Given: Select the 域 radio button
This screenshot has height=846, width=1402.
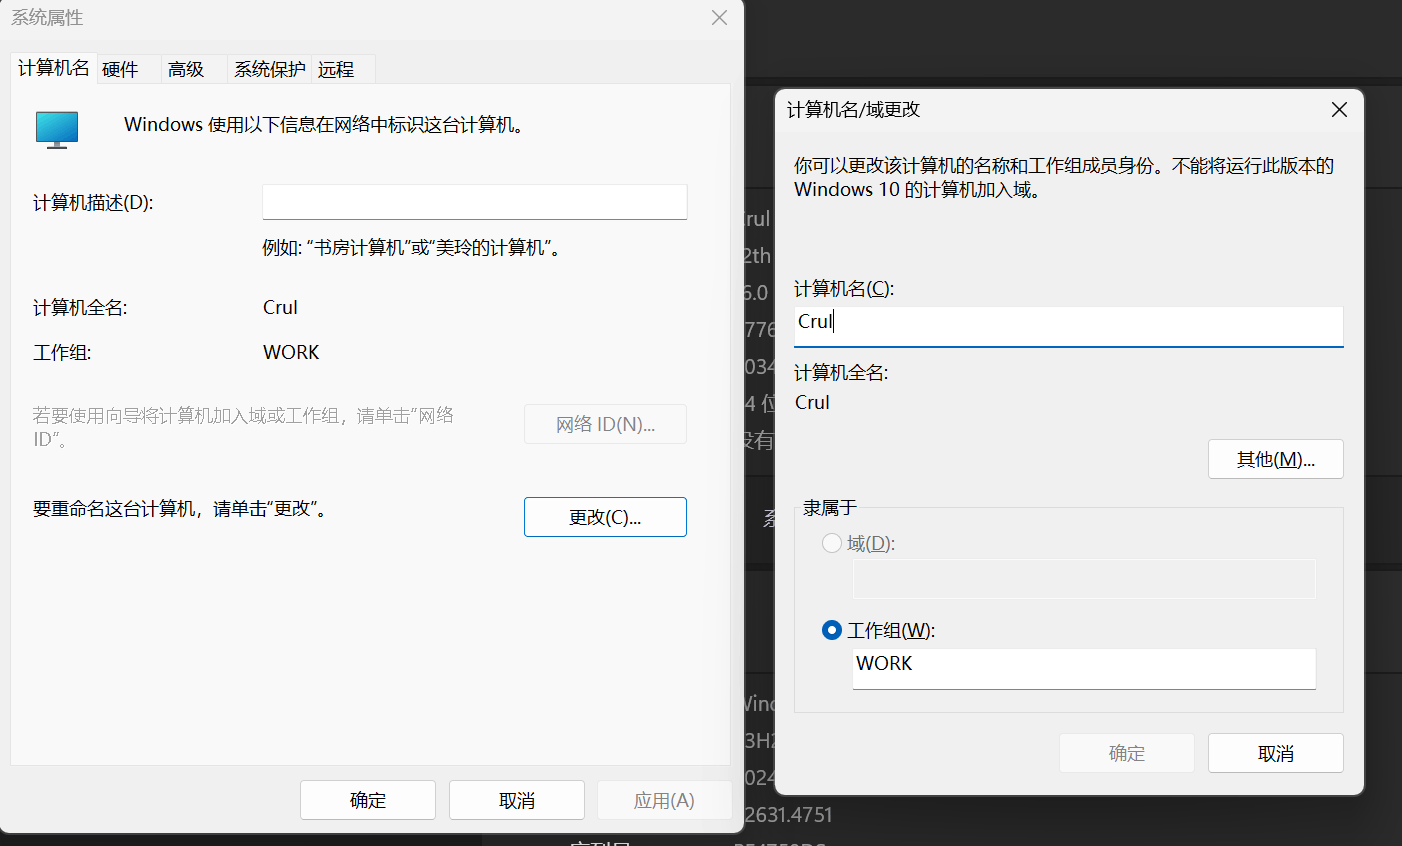Looking at the screenshot, I should point(831,542).
